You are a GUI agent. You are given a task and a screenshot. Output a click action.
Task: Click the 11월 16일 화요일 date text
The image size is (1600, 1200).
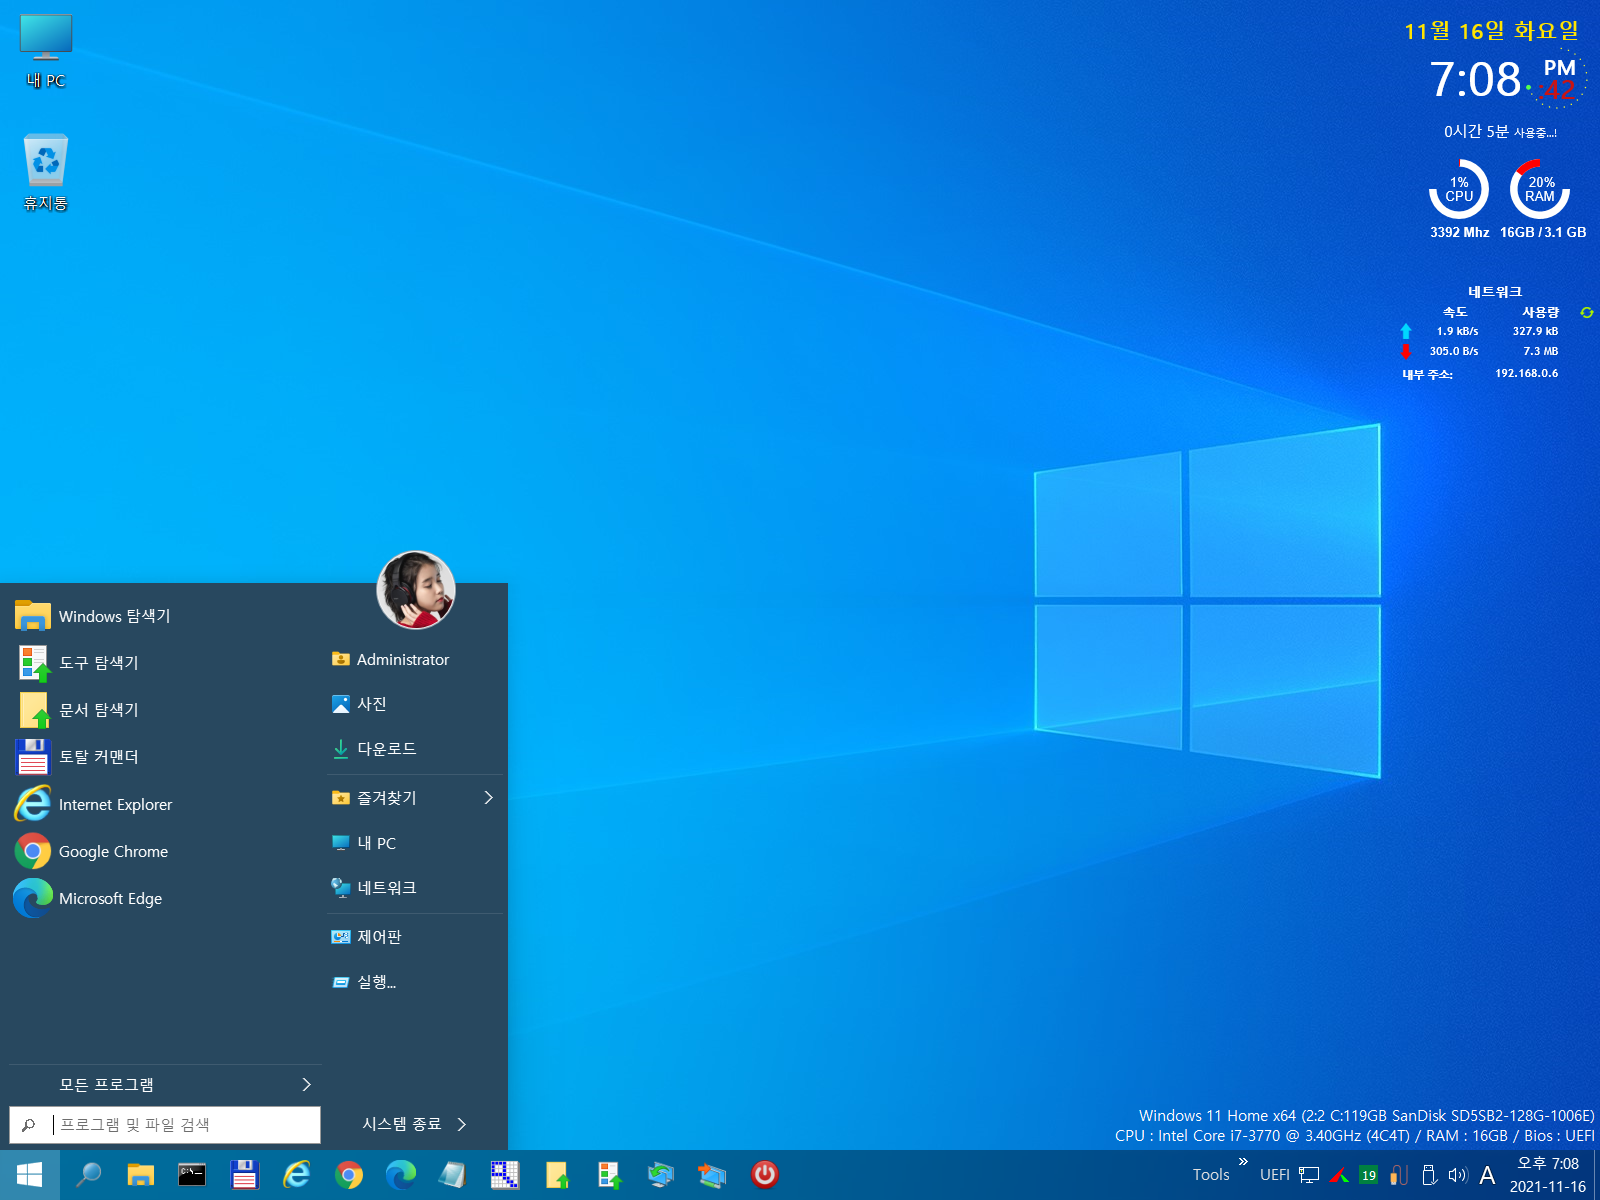tap(1491, 31)
